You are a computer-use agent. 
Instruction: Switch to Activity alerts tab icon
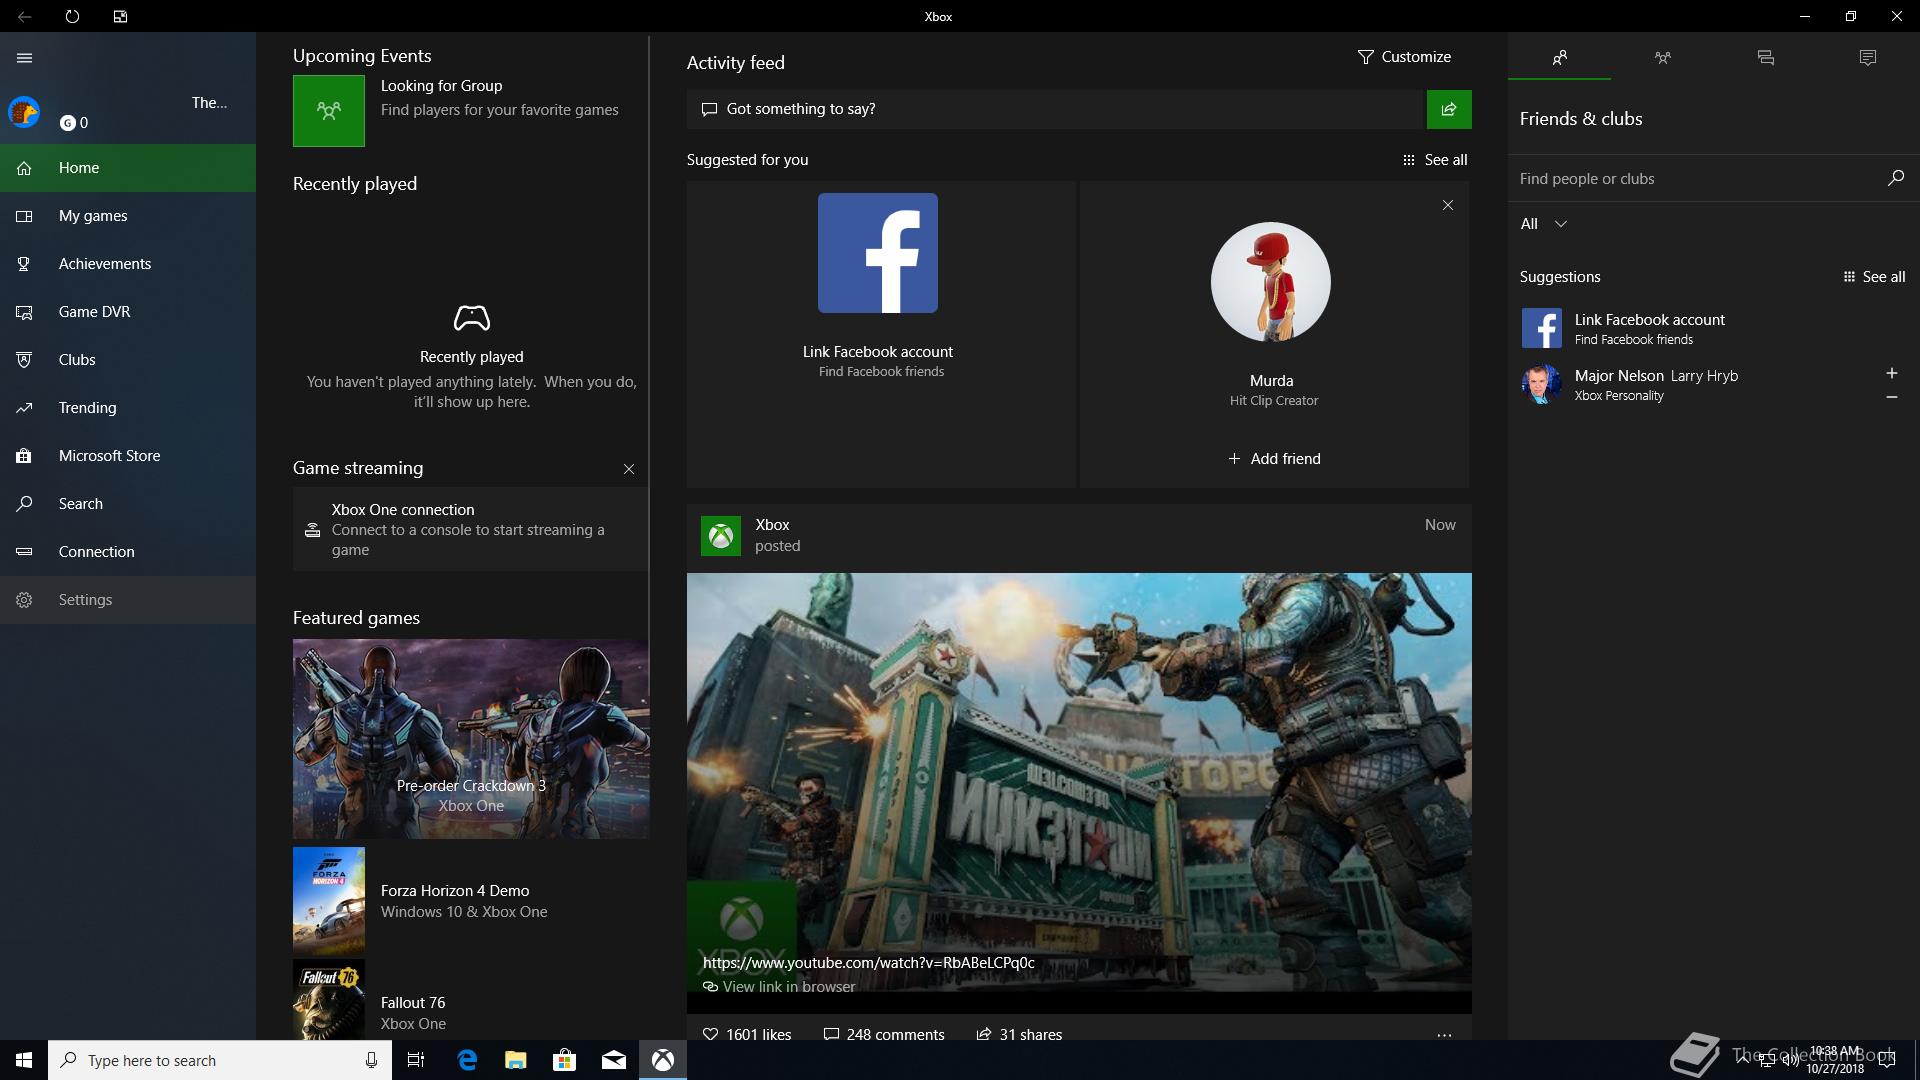(x=1868, y=58)
